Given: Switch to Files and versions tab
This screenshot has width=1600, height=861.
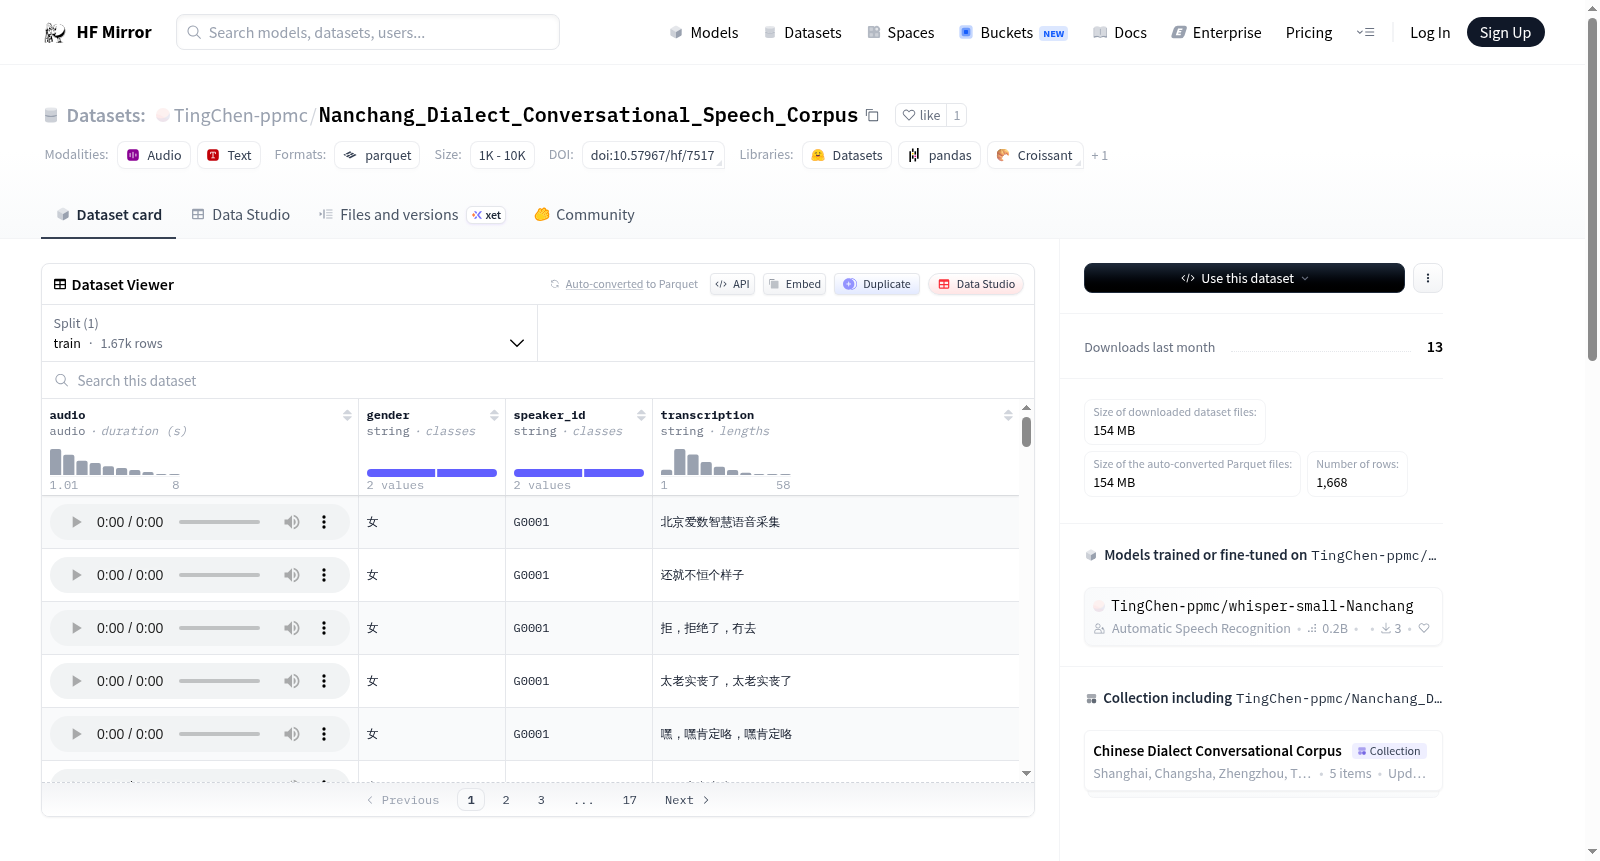Looking at the screenshot, I should click(x=412, y=215).
